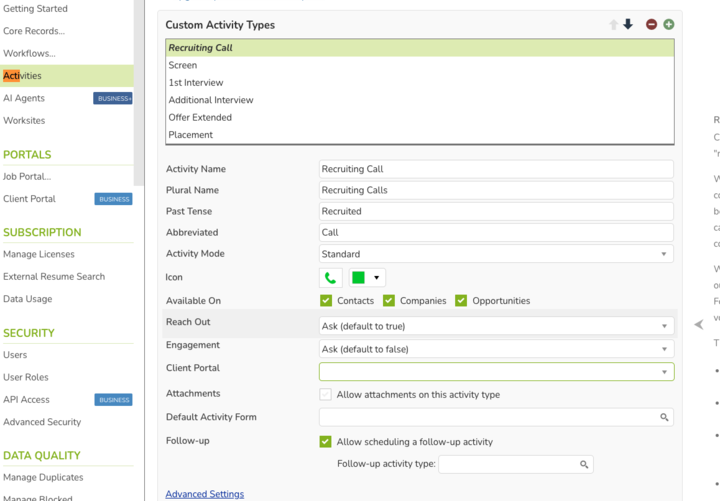The height and width of the screenshot is (501, 720).
Task: Uncheck the Contacts checkbox
Action: [326, 301]
